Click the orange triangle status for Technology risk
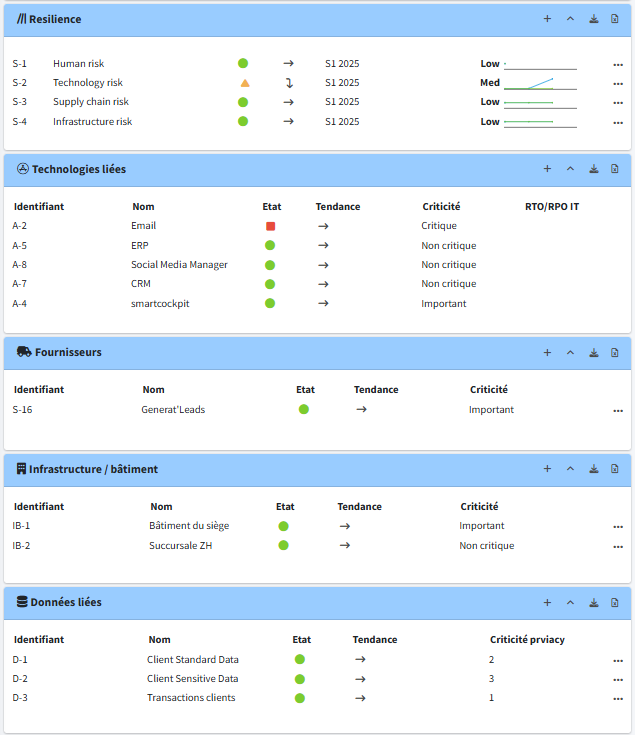 (245, 83)
